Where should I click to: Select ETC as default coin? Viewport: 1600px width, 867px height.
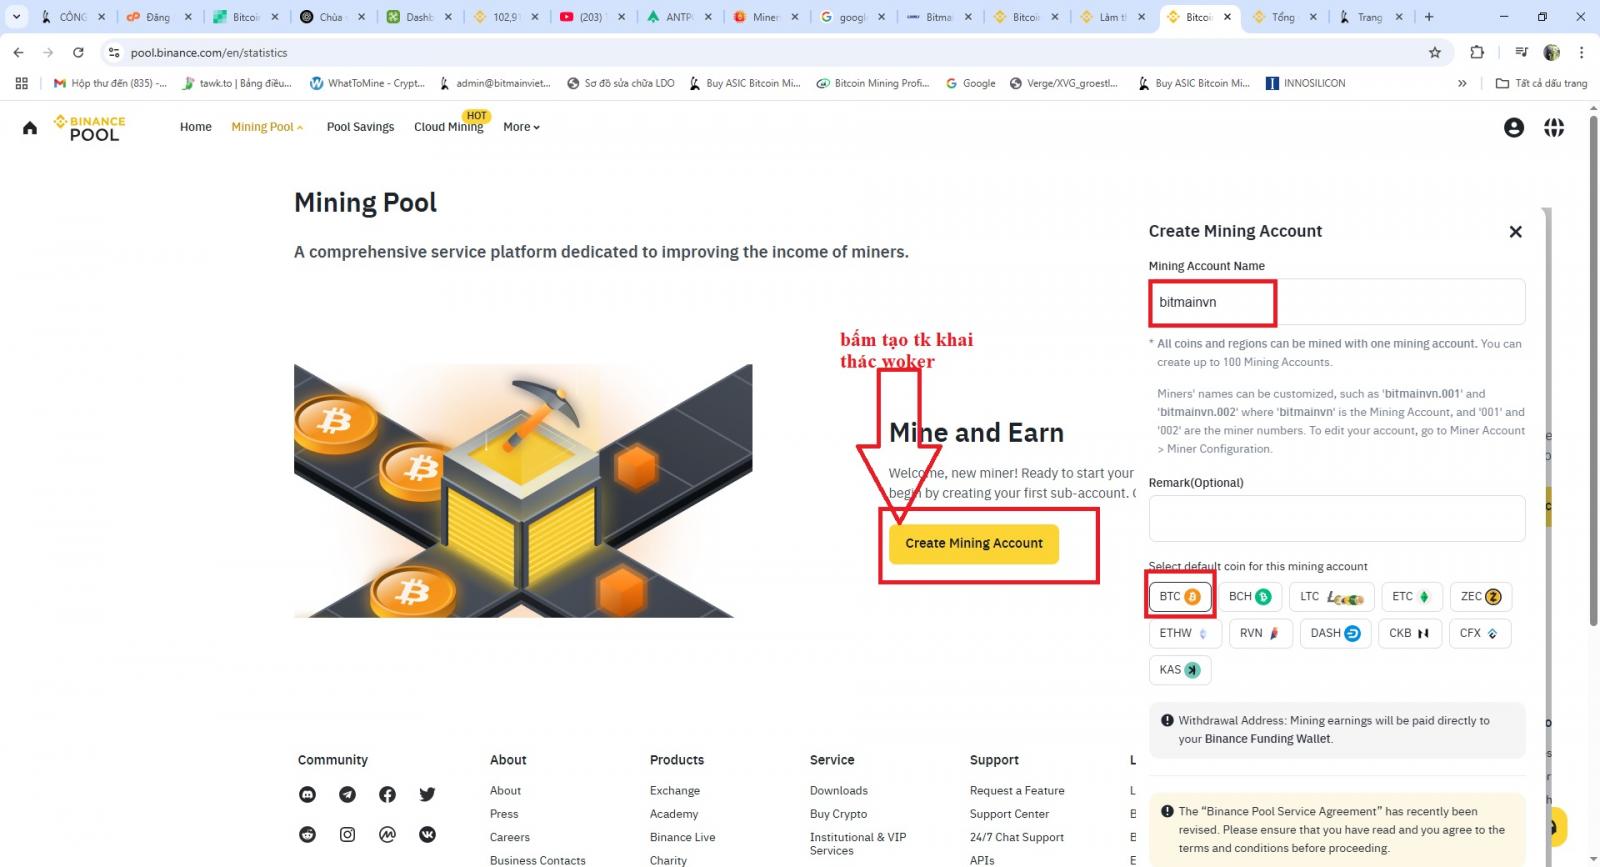pyautogui.click(x=1412, y=597)
